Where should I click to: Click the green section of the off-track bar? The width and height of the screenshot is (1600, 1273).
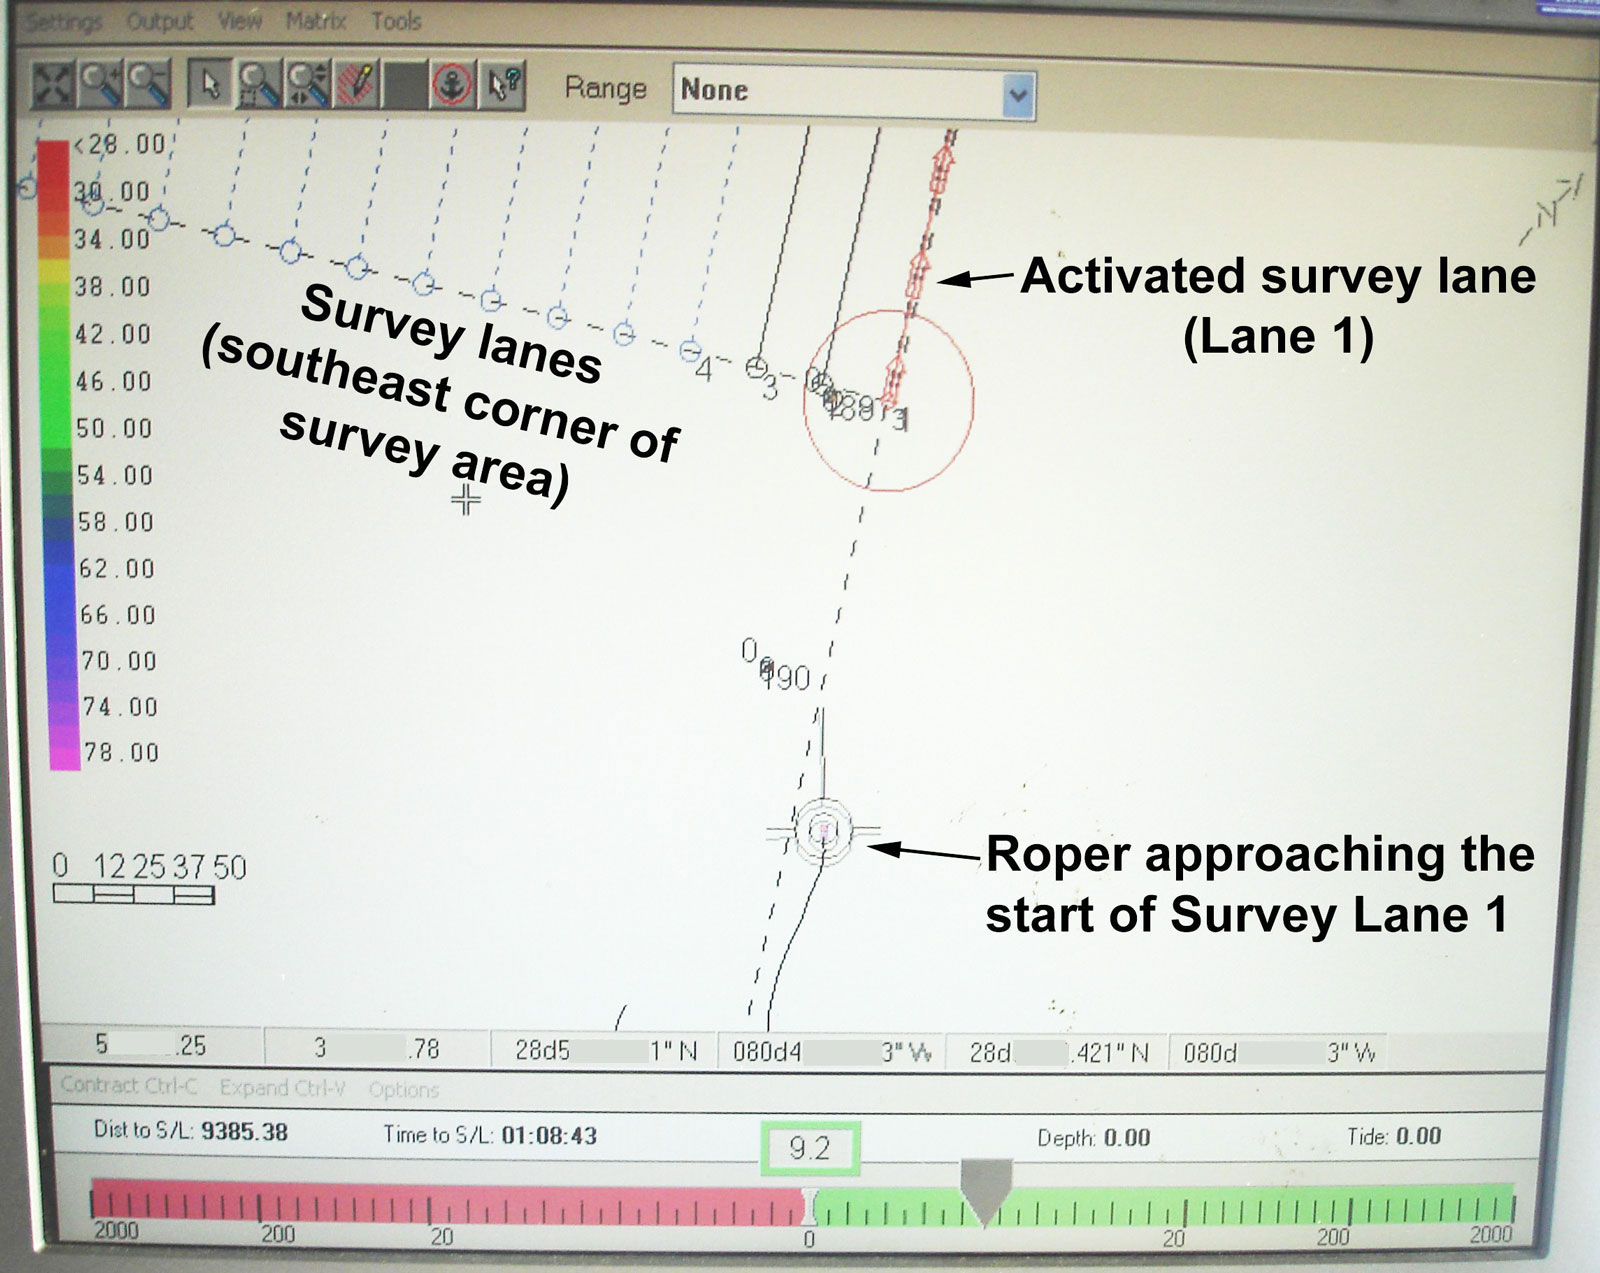coord(1165,1206)
